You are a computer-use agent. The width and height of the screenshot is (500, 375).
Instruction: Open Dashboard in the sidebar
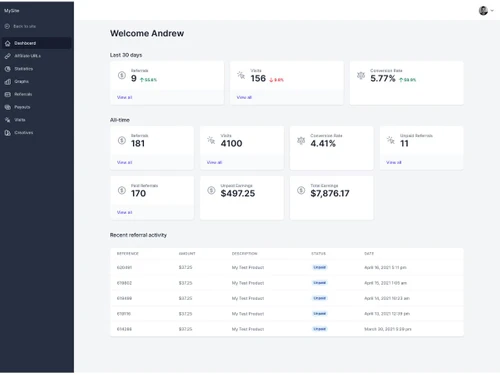(37, 43)
